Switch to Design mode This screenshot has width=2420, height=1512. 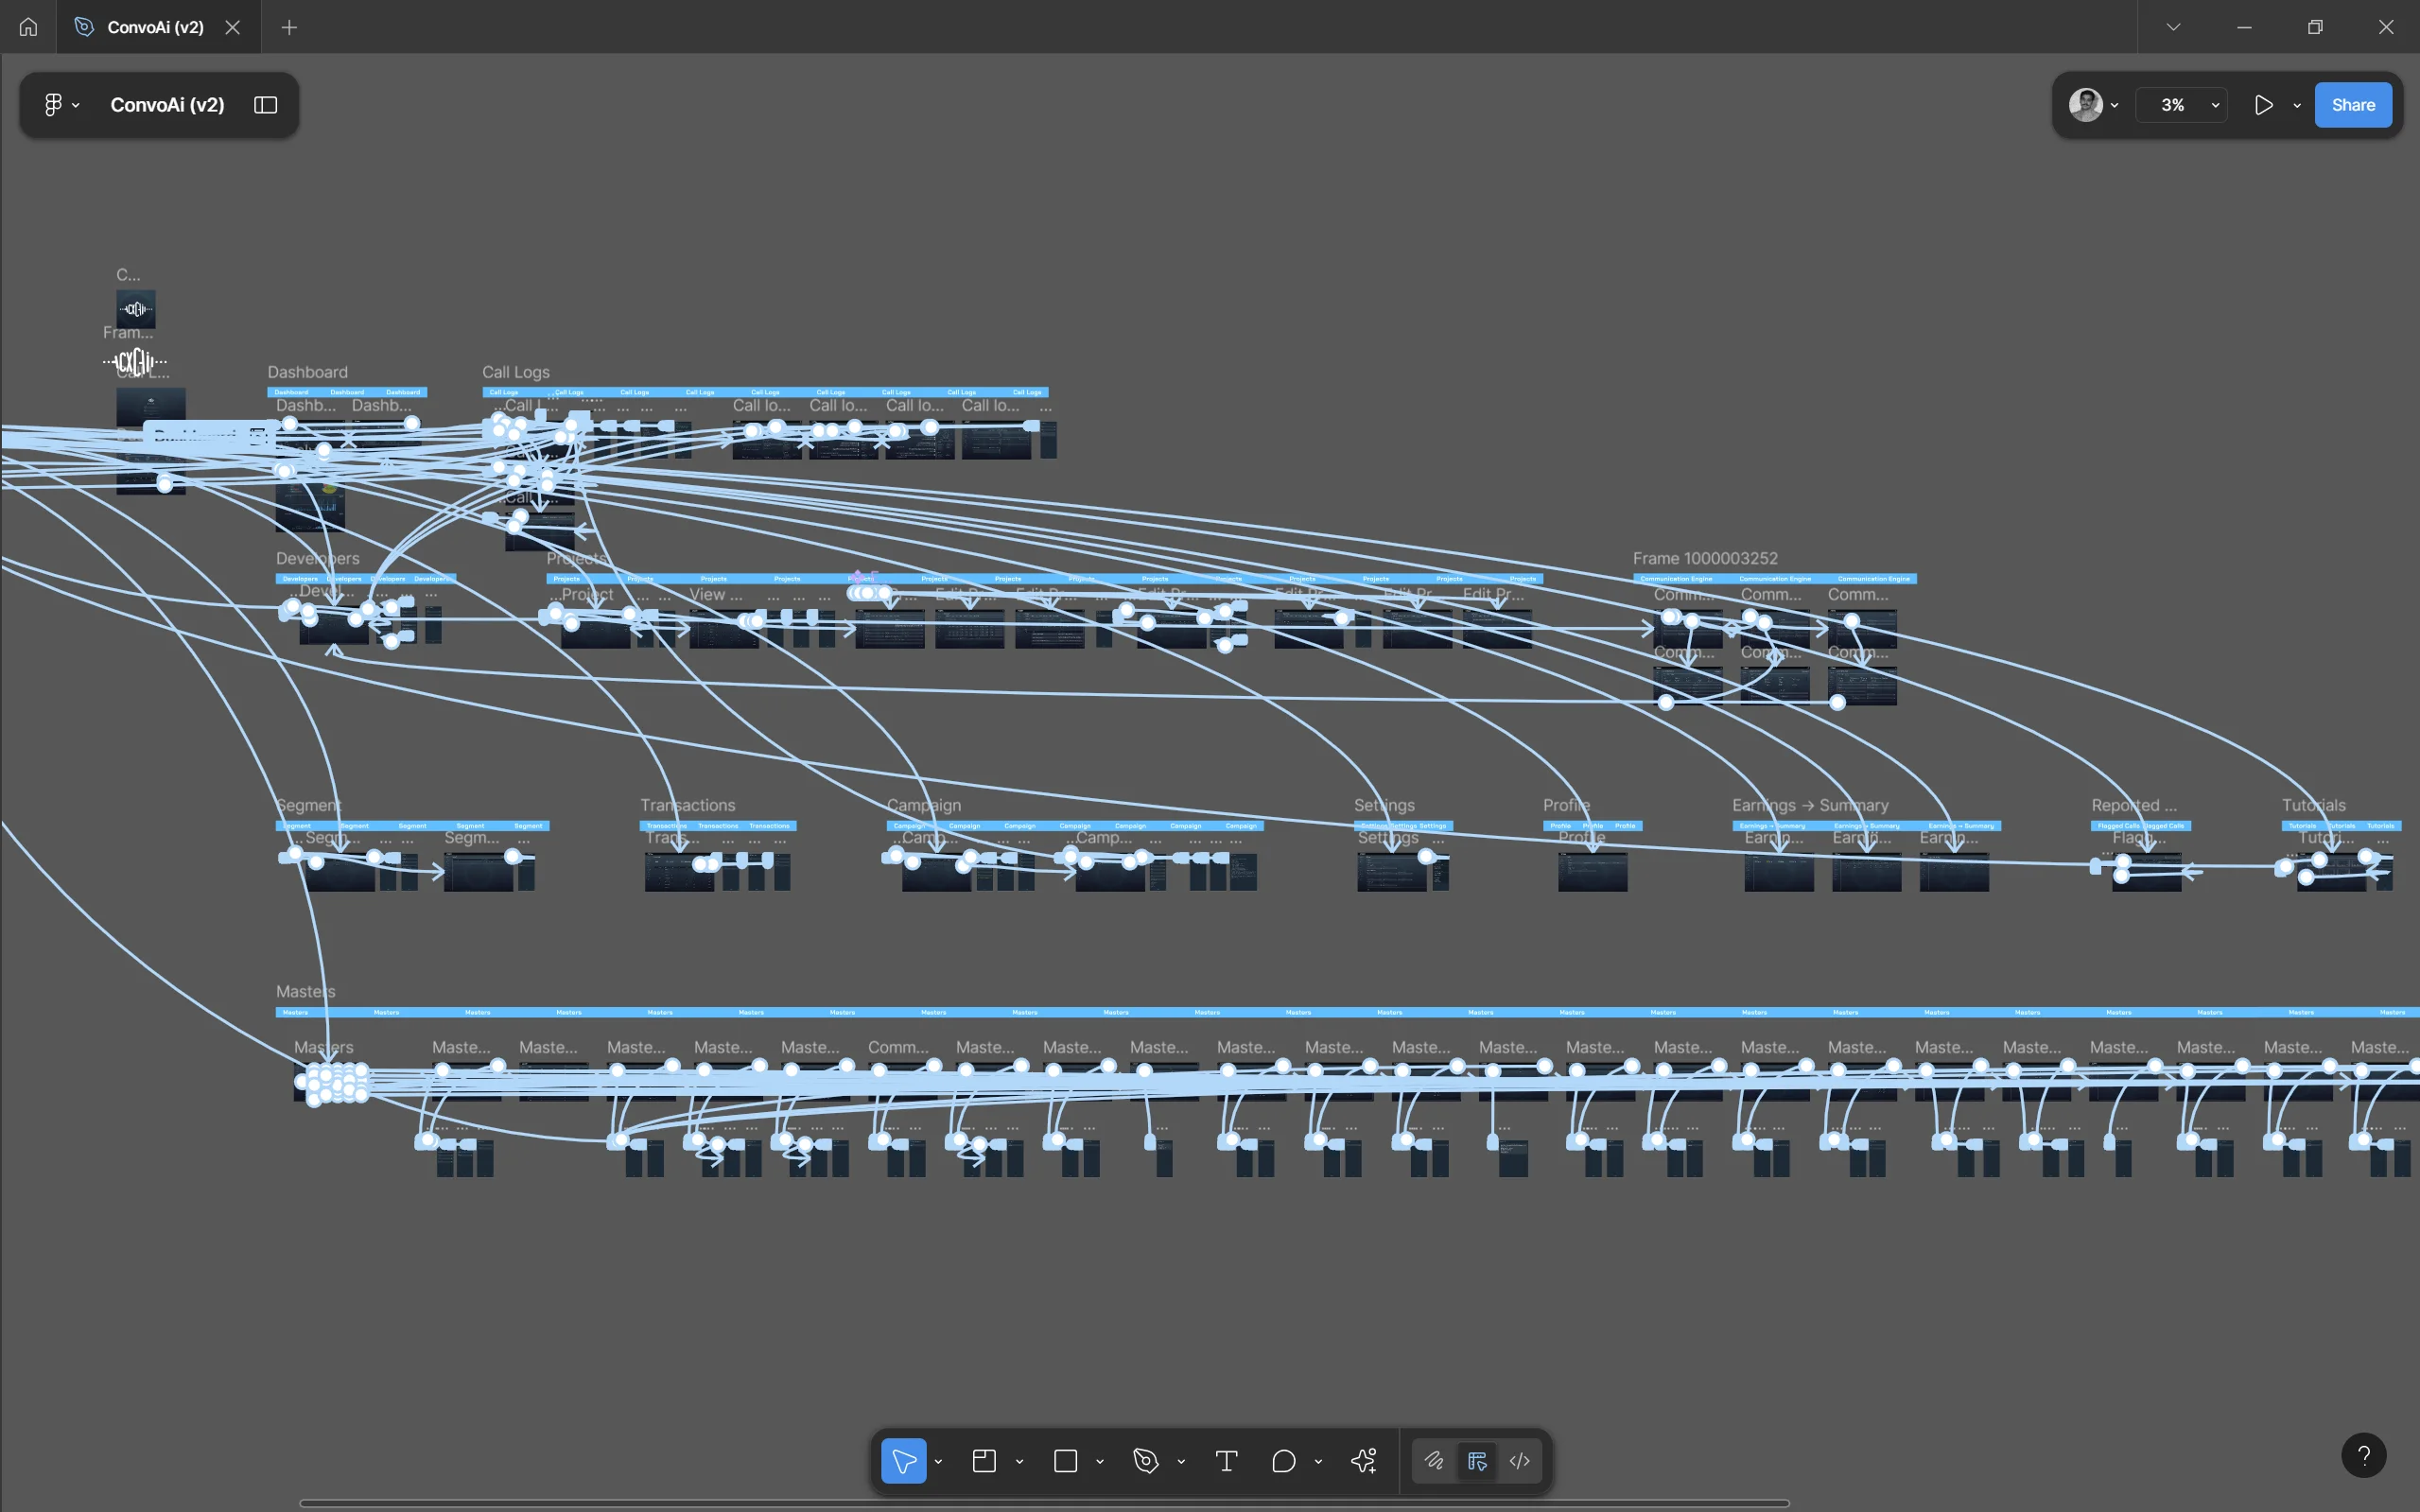(x=1477, y=1461)
